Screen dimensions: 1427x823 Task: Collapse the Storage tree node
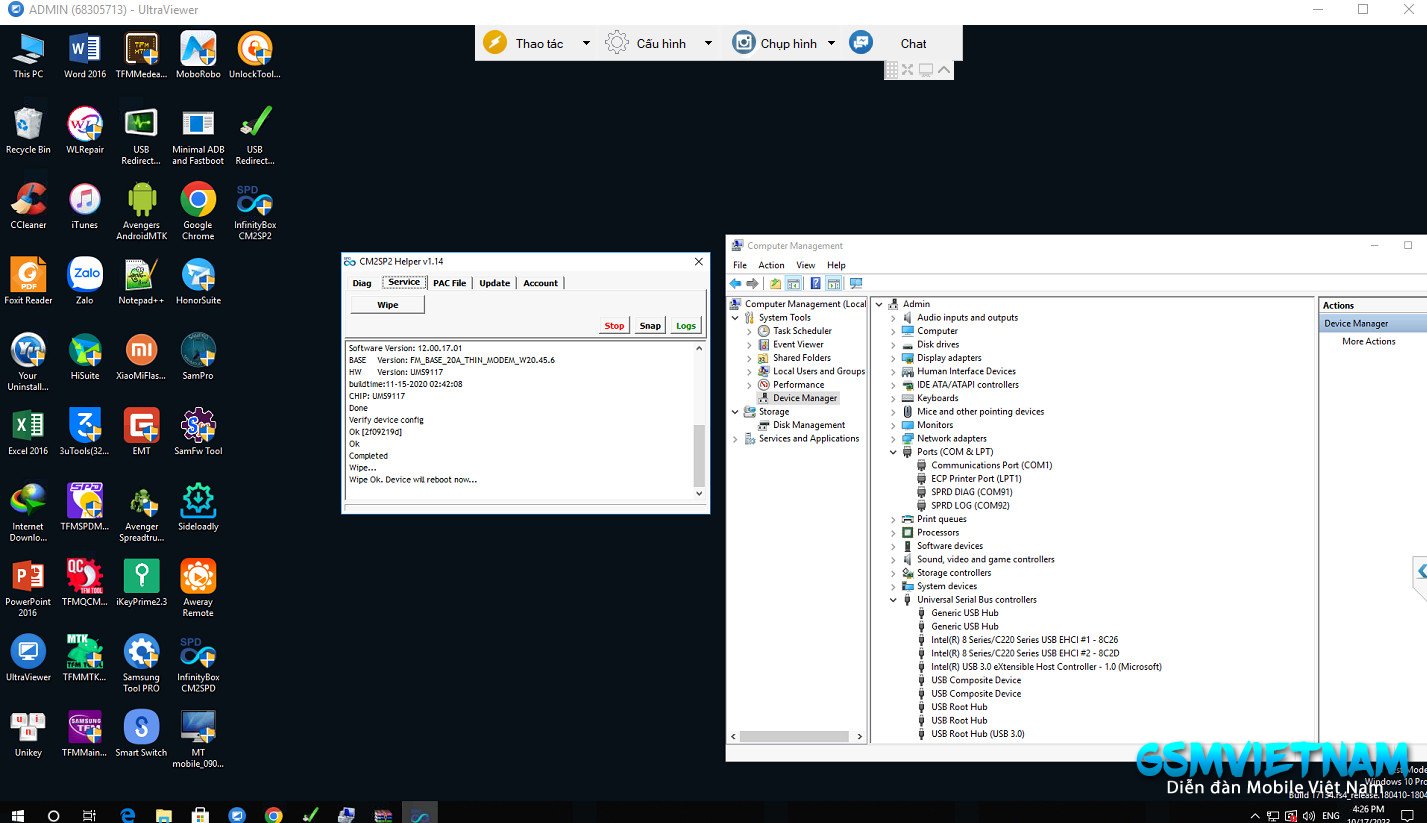pyautogui.click(x=735, y=412)
